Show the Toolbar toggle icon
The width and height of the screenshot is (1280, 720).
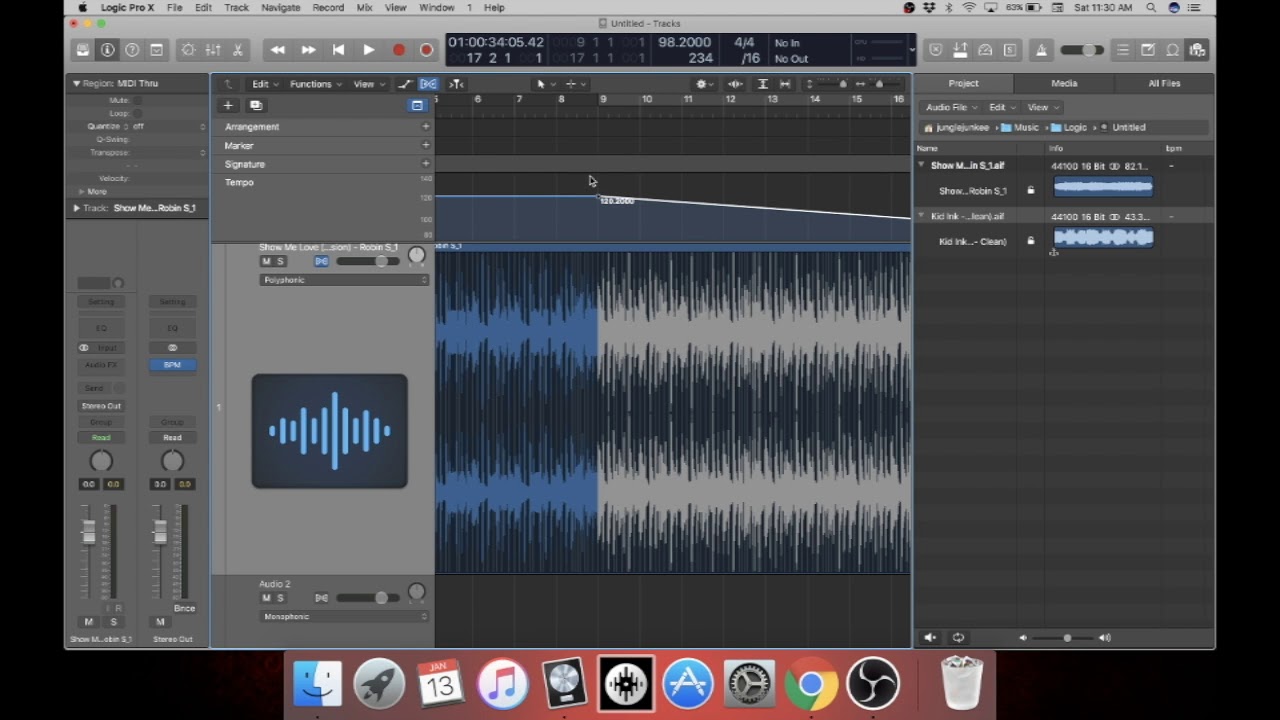tap(156, 50)
